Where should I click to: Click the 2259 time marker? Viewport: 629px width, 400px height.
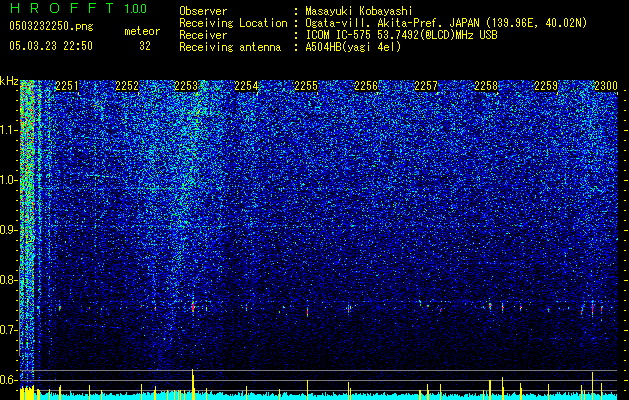pos(546,86)
